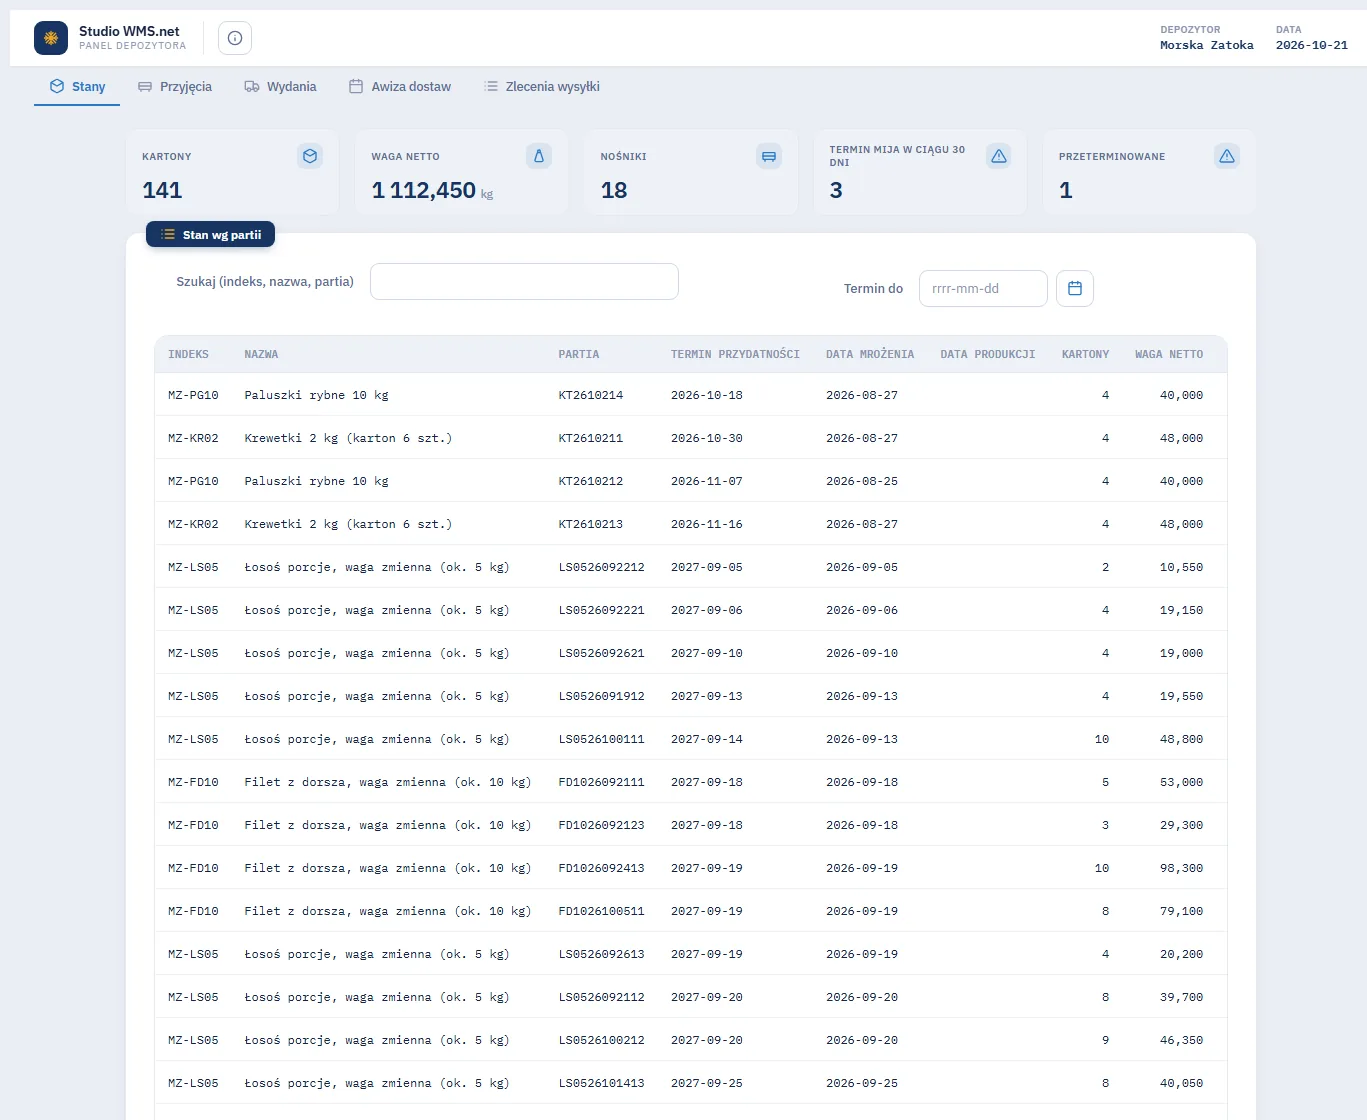Click batch LS0526100111 cell
The width and height of the screenshot is (1367, 1120).
click(x=602, y=739)
